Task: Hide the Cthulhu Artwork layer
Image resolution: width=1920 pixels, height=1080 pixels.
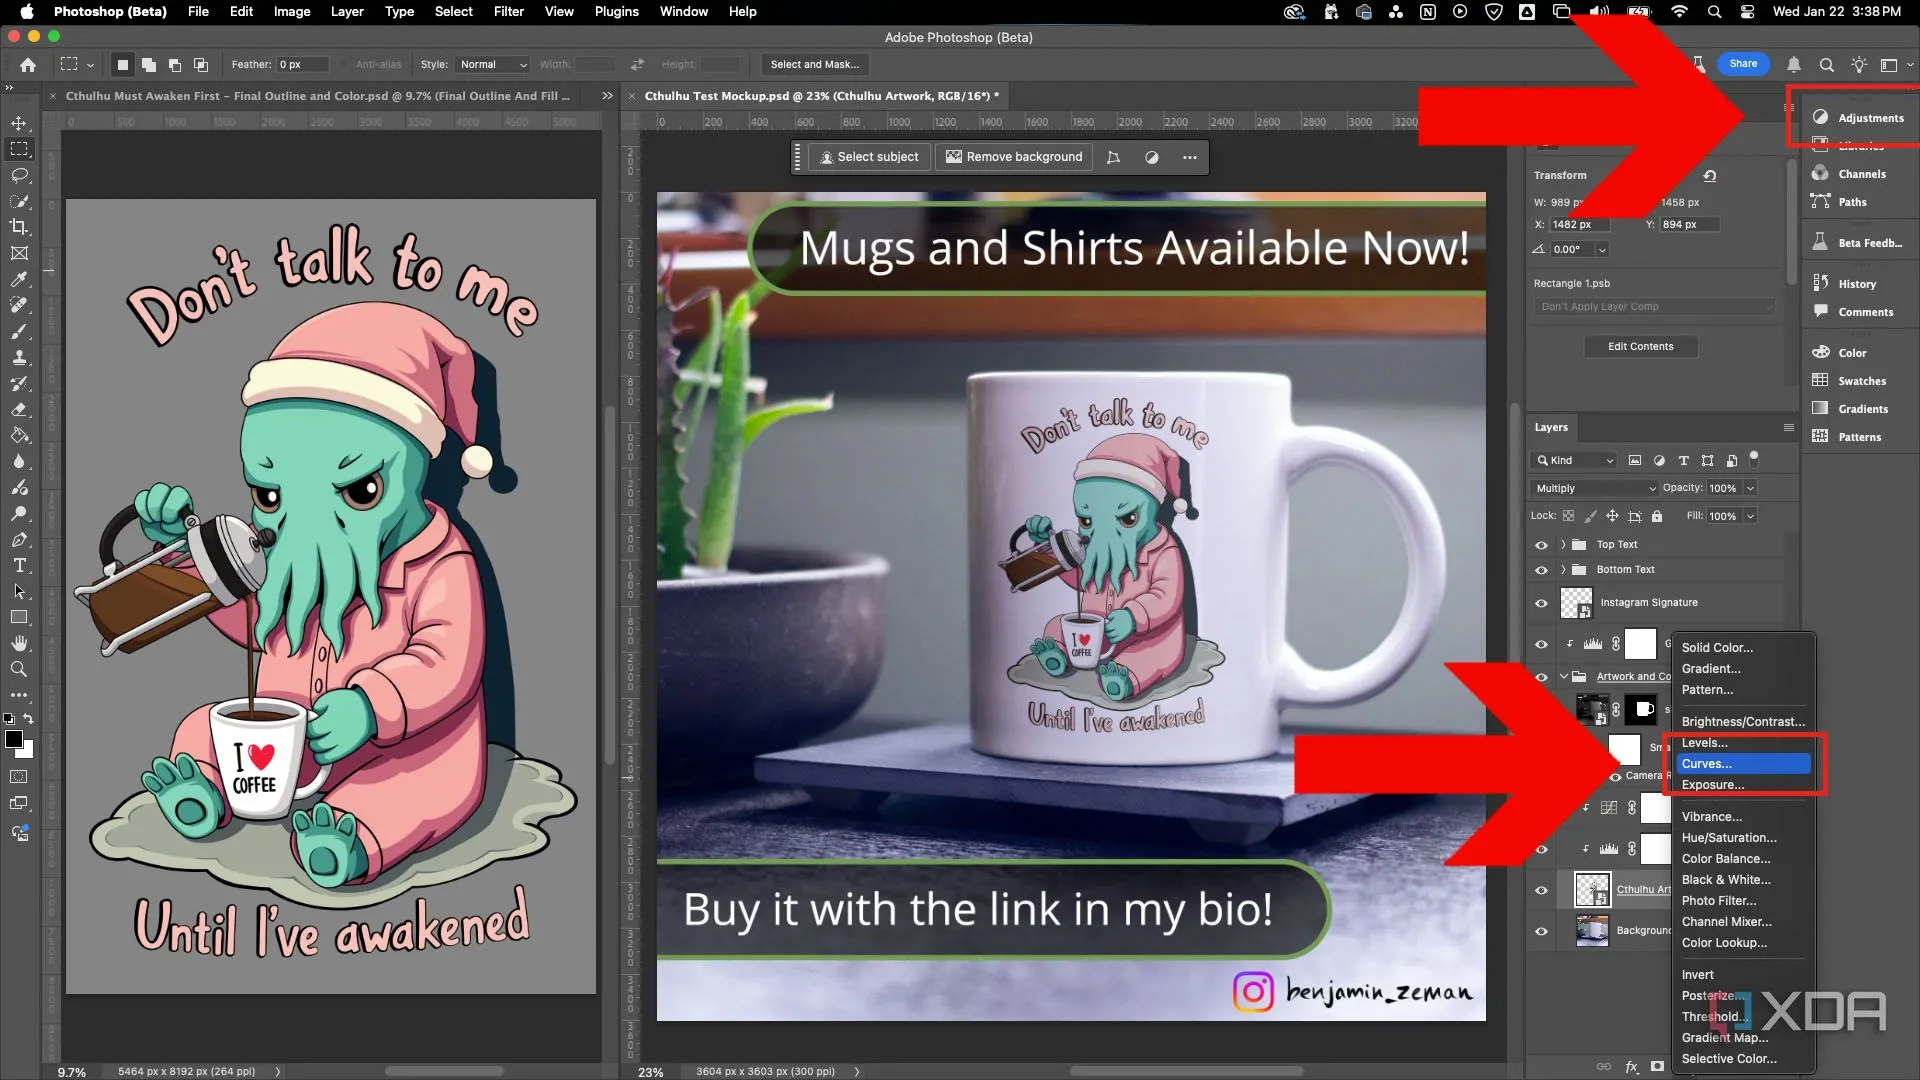Action: coord(1541,890)
